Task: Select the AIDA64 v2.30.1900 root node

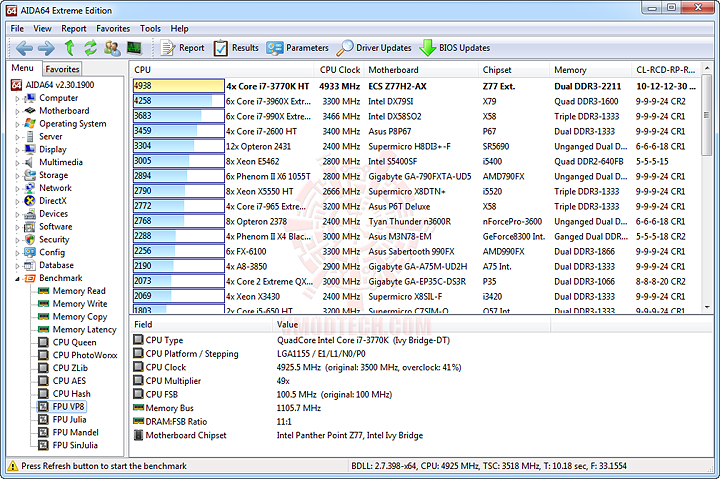Action: pos(53,85)
